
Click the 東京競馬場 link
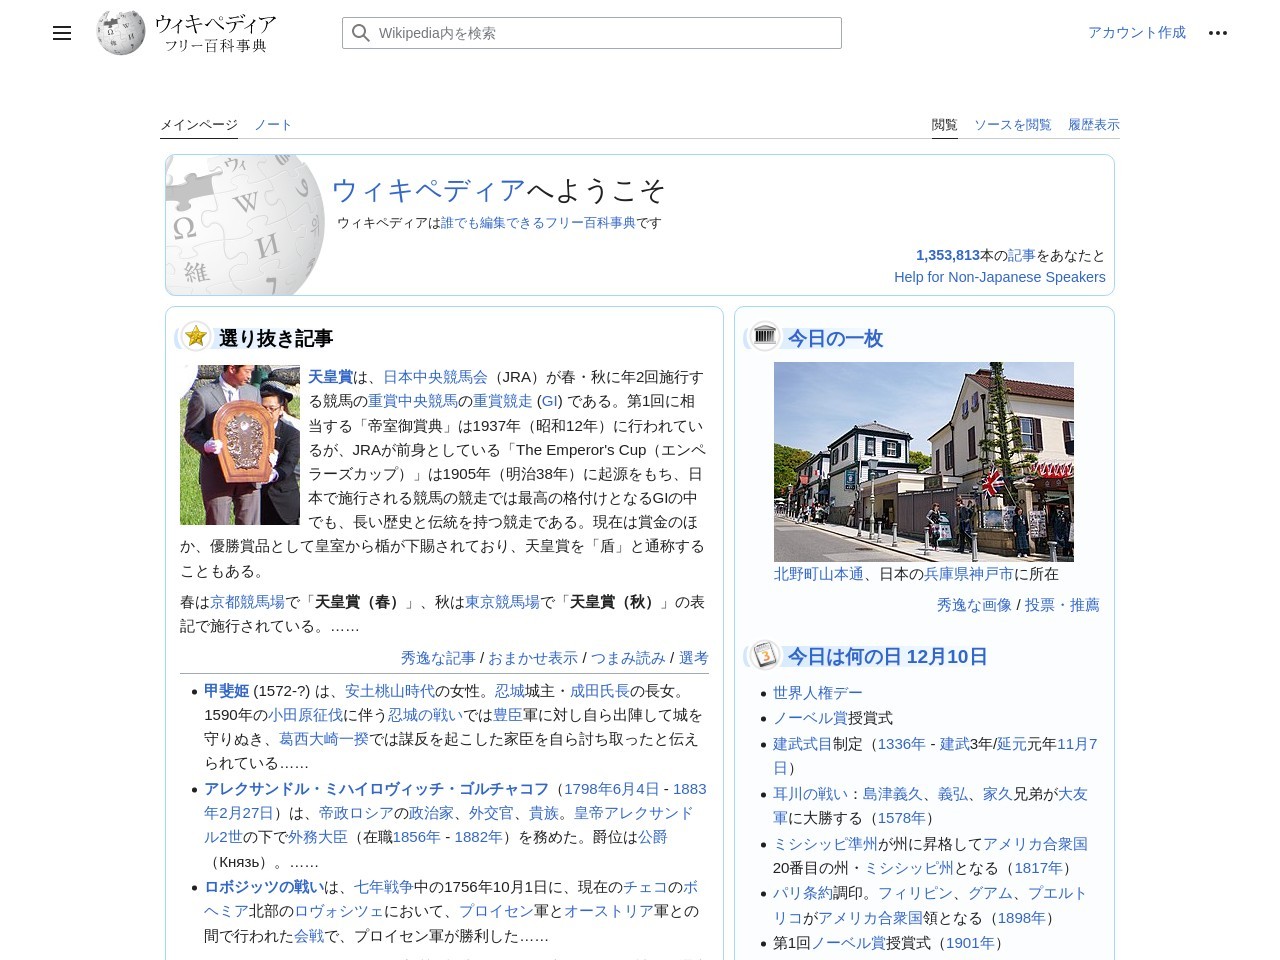click(x=502, y=602)
